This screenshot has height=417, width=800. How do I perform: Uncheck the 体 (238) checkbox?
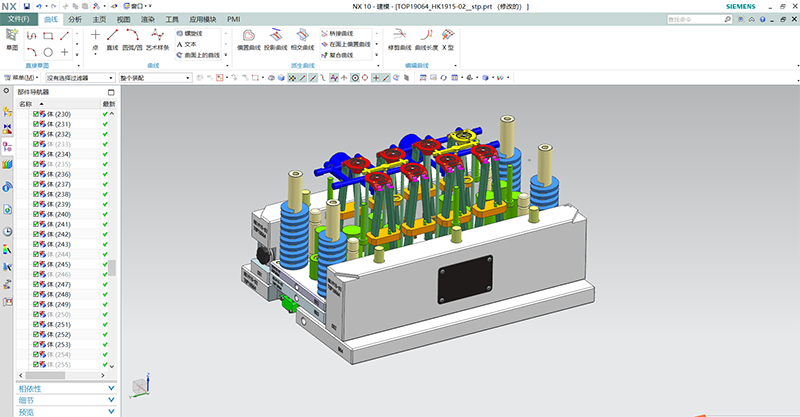pos(36,194)
